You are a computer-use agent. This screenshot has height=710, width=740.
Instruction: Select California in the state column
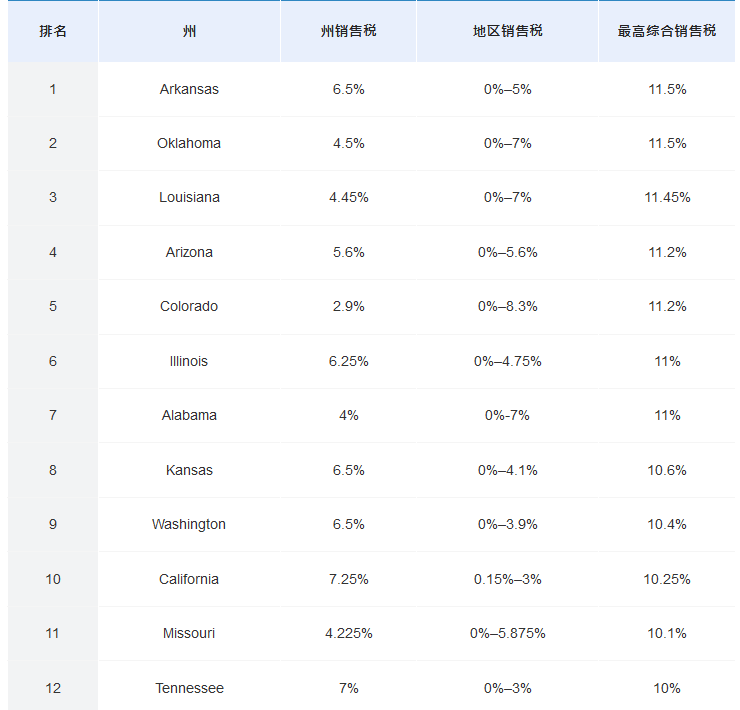coord(189,579)
